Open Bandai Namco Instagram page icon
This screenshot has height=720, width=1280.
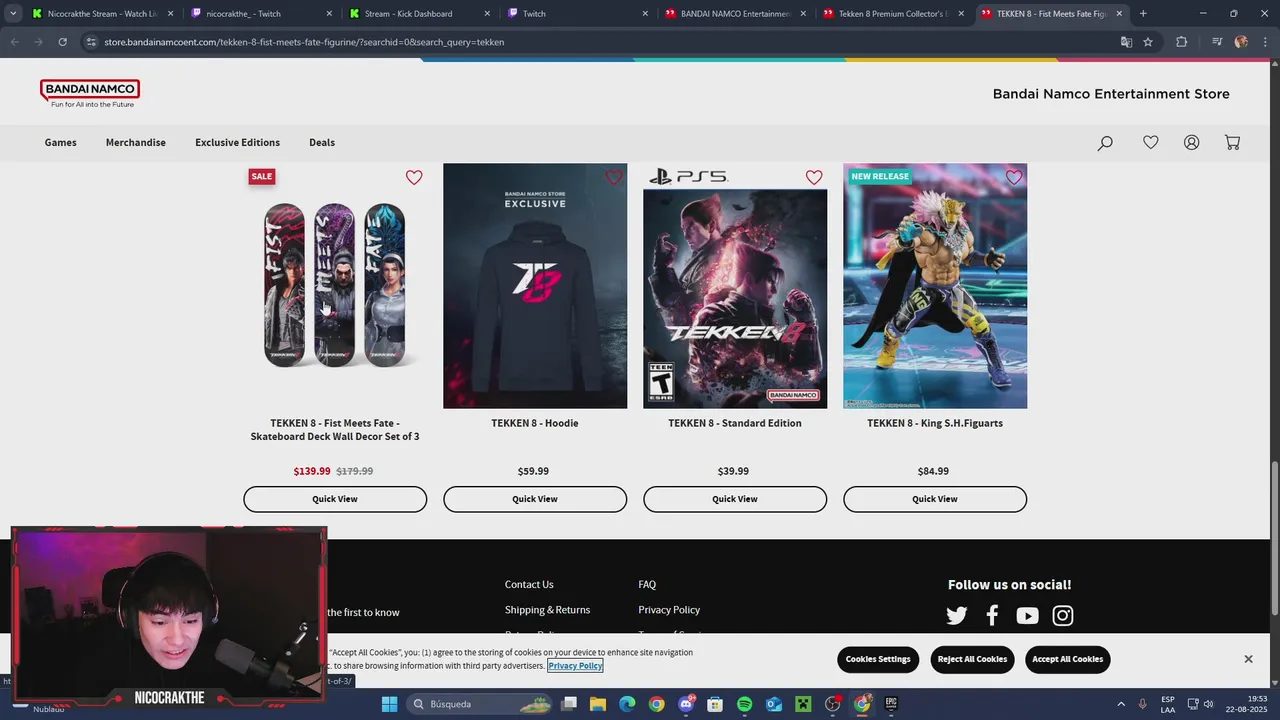[1063, 616]
